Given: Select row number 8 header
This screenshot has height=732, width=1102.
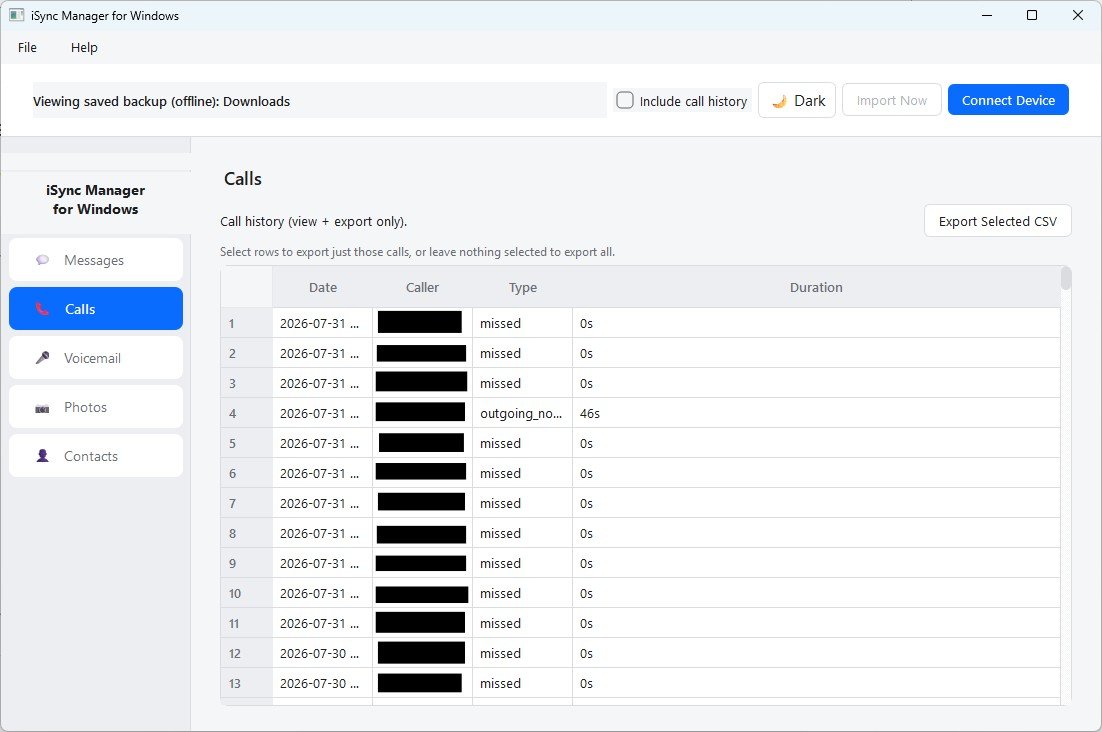Looking at the screenshot, I should (x=247, y=533).
